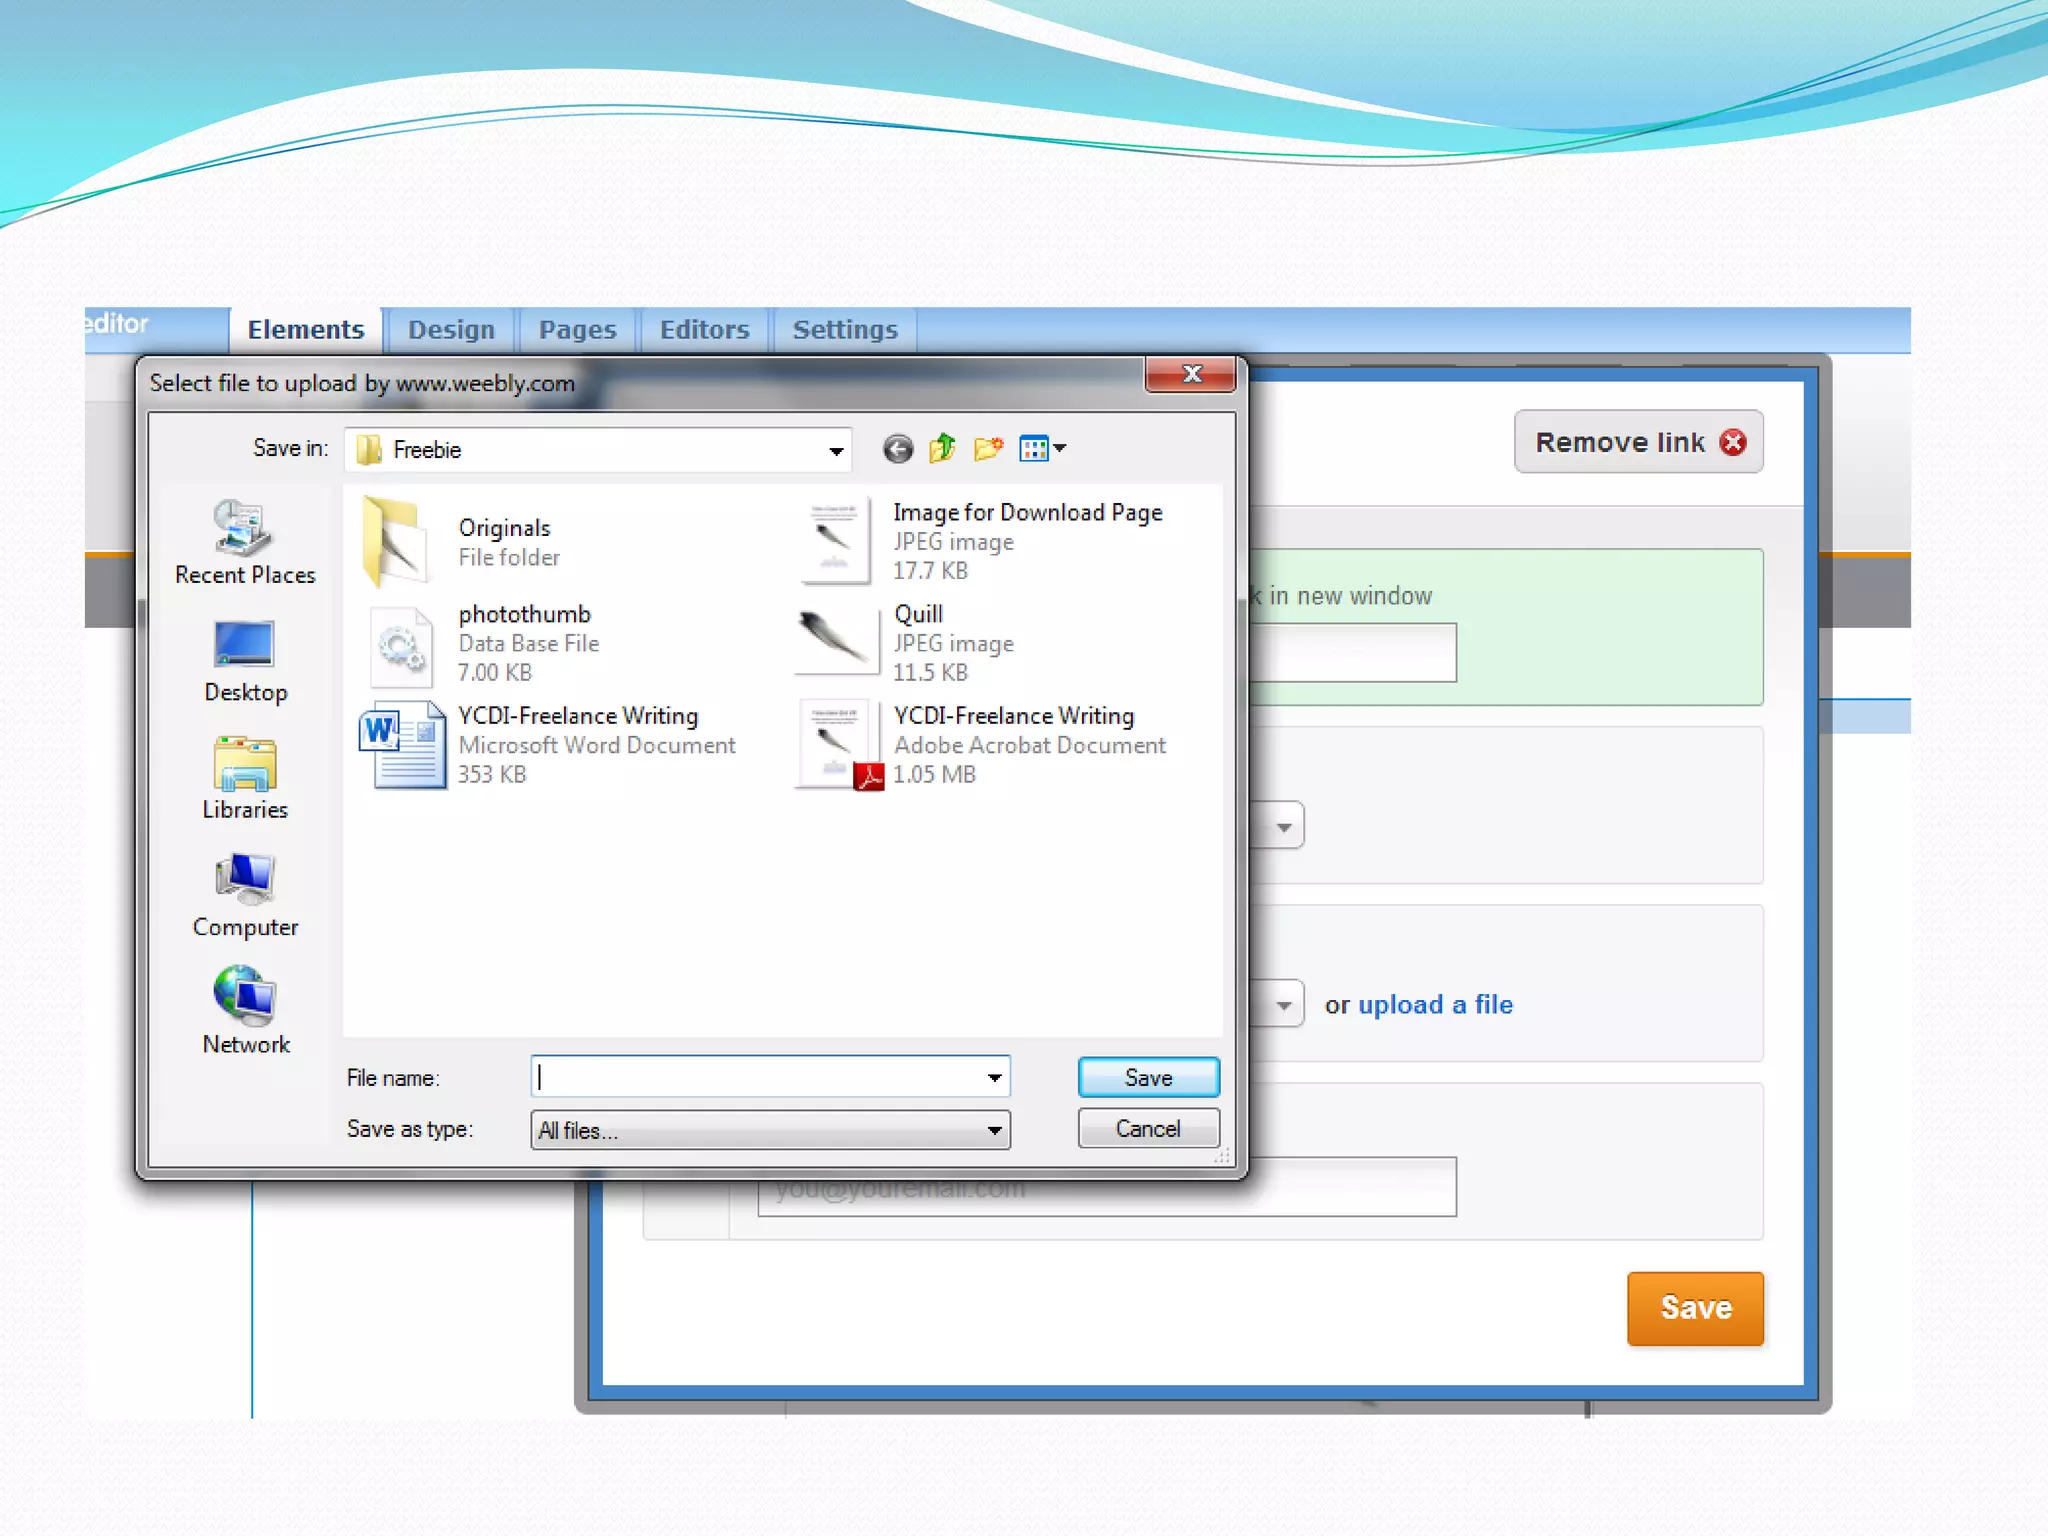
Task: Open the View Menu icon dropdown
Action: (x=1043, y=449)
